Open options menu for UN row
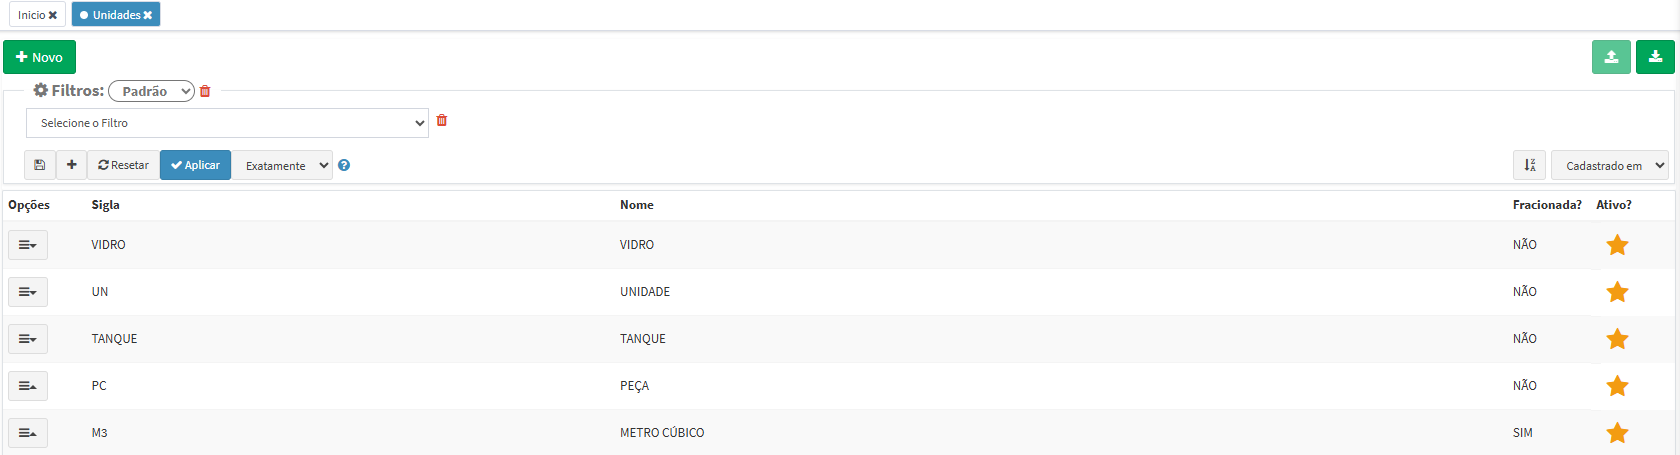The image size is (1680, 455). click(28, 292)
